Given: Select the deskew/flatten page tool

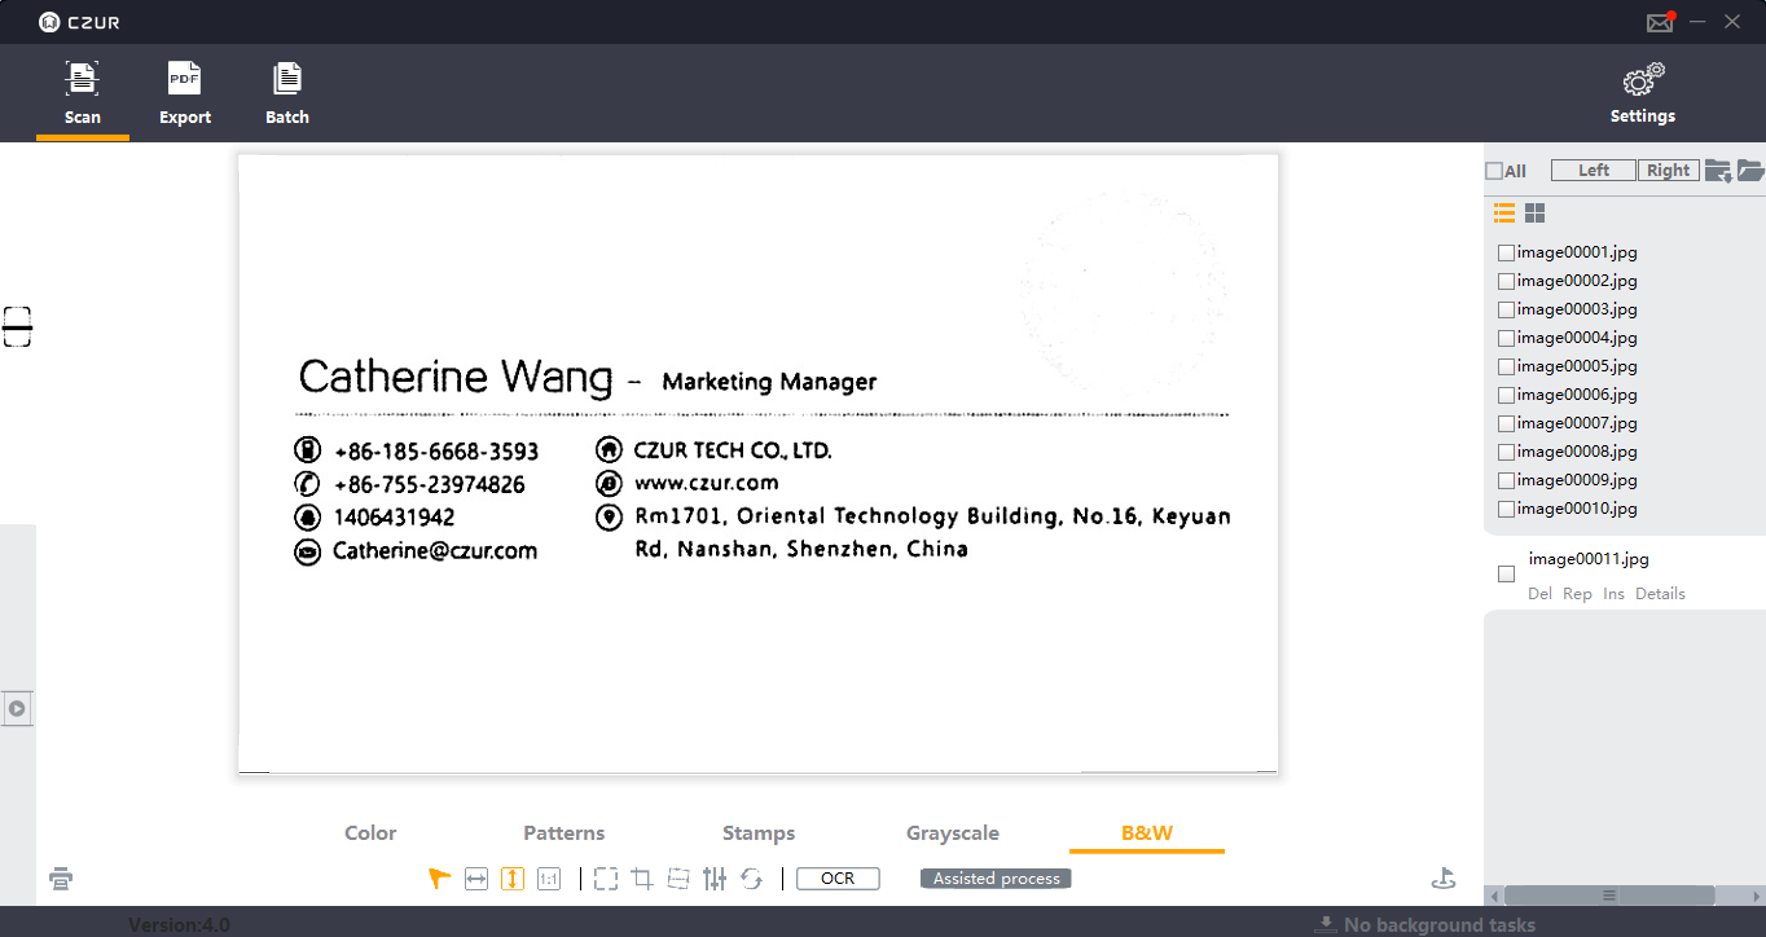Looking at the screenshot, I should (678, 879).
